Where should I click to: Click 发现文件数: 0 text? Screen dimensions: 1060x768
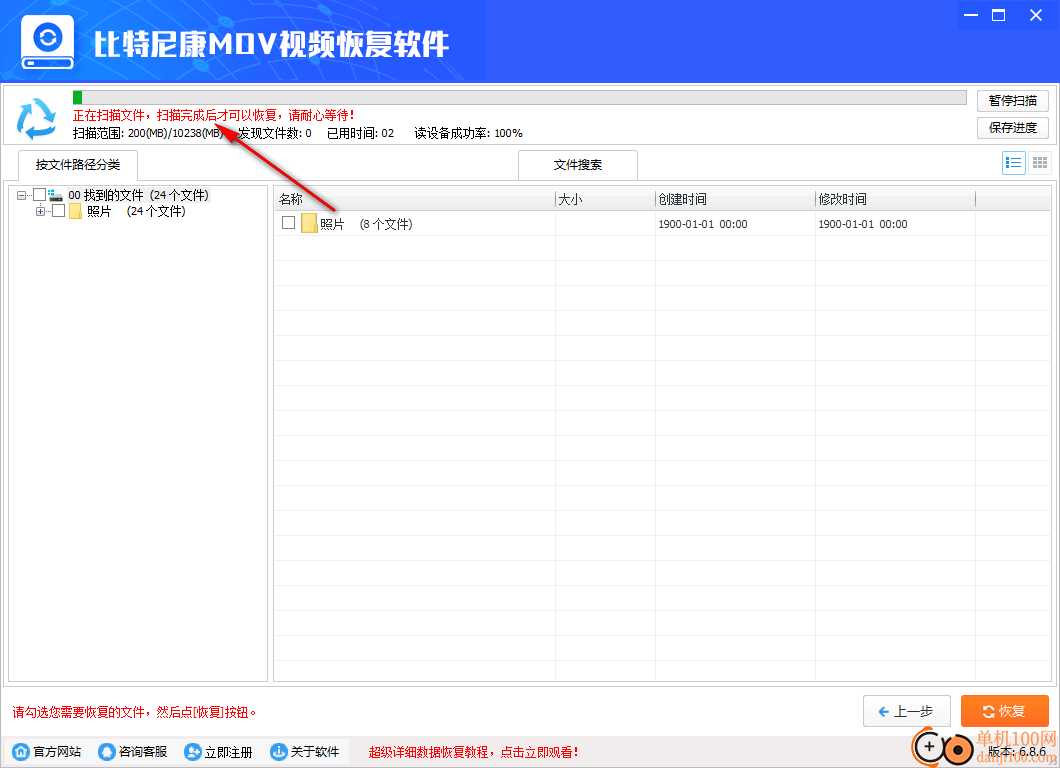(274, 133)
